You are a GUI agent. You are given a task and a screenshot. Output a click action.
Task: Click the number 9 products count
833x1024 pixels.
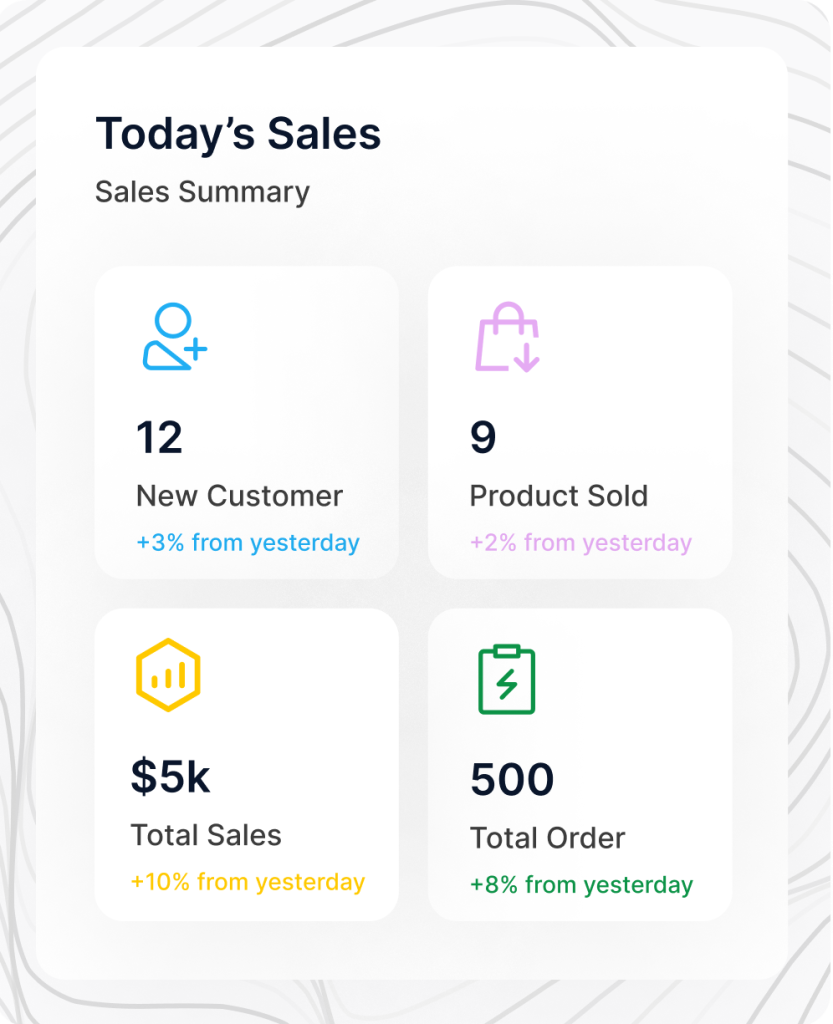pyautogui.click(x=483, y=438)
